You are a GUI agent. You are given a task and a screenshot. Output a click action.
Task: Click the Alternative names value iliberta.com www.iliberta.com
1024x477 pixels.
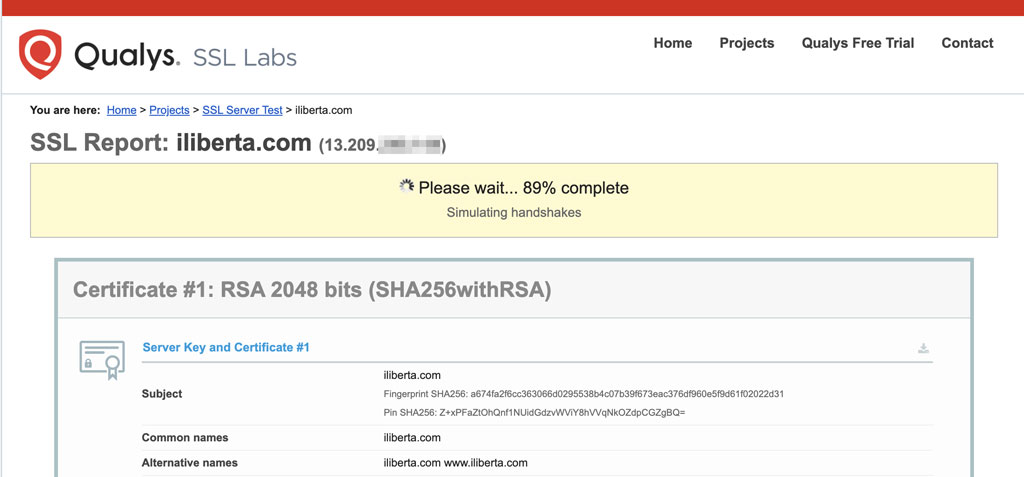[455, 463]
